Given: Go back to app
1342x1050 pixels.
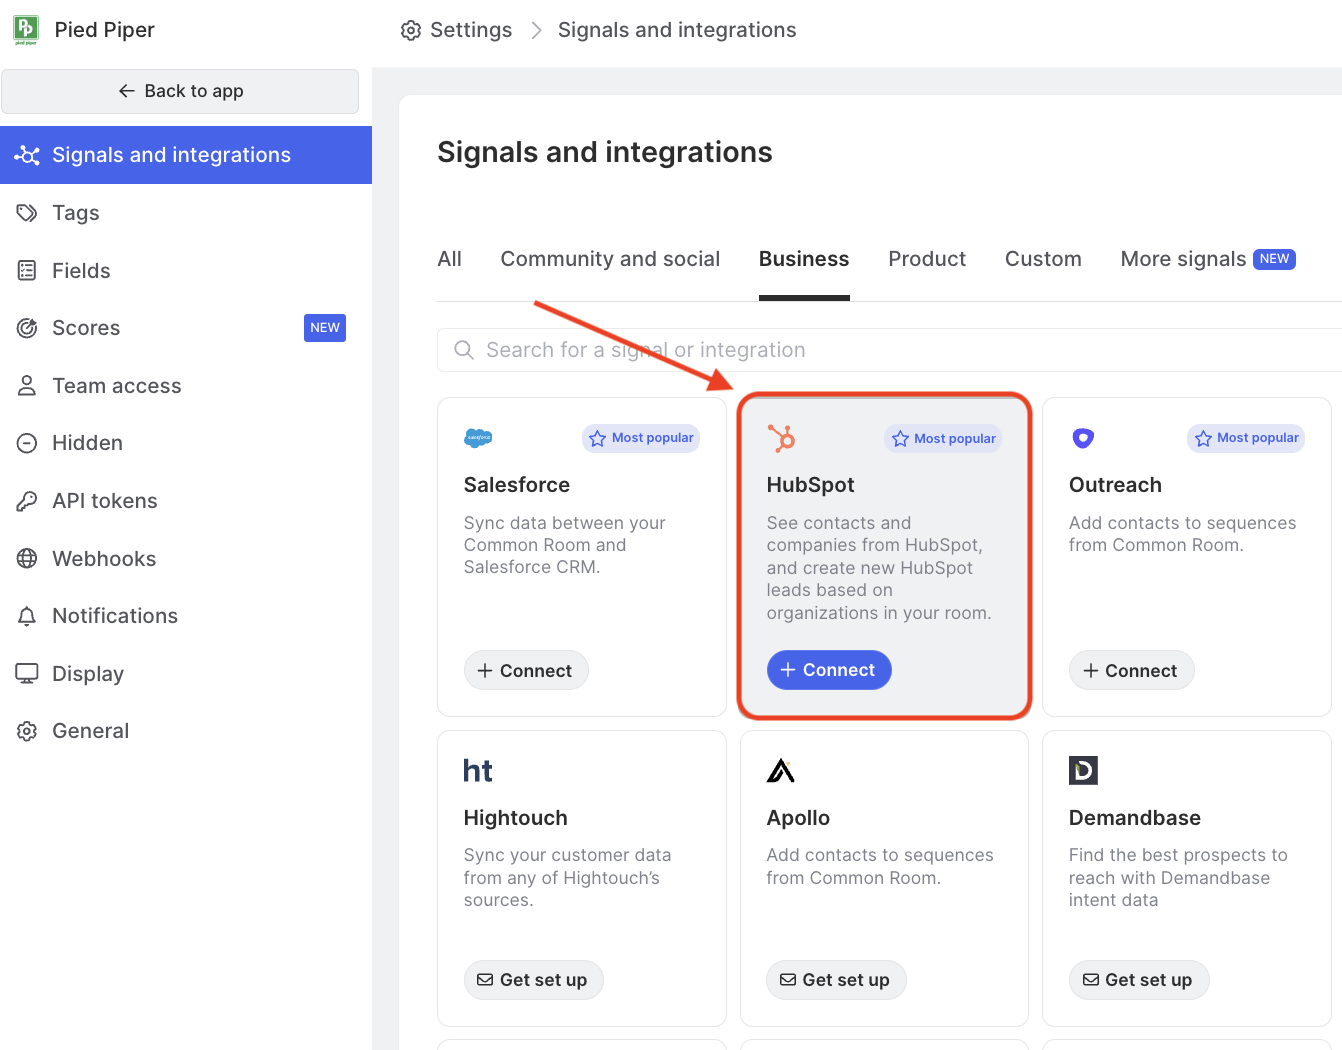Looking at the screenshot, I should 180,91.
